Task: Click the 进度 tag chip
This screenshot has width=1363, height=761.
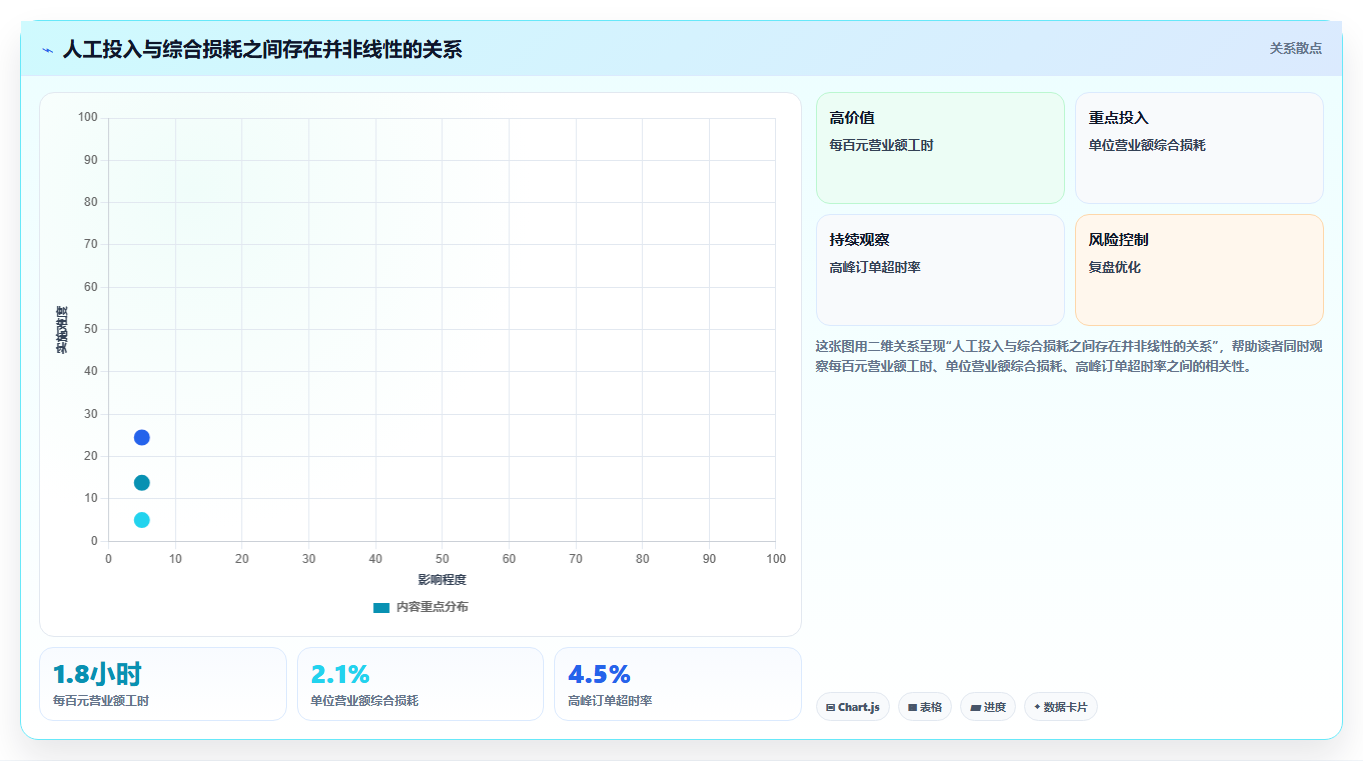Action: (988, 707)
